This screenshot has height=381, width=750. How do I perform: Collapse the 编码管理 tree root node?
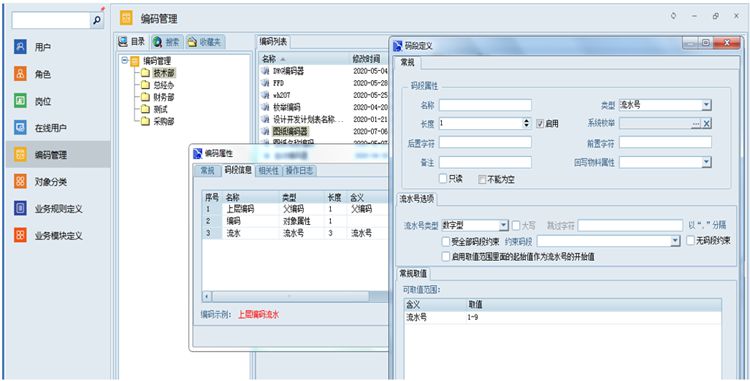(125, 61)
